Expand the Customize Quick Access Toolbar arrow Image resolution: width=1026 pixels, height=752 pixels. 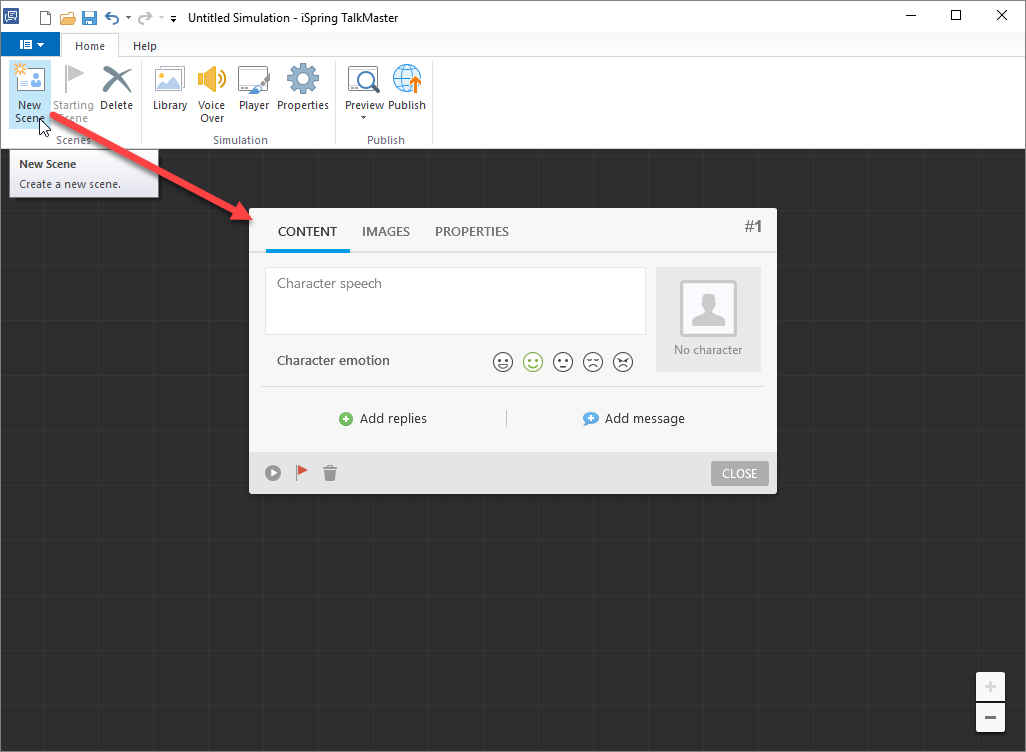coord(174,18)
